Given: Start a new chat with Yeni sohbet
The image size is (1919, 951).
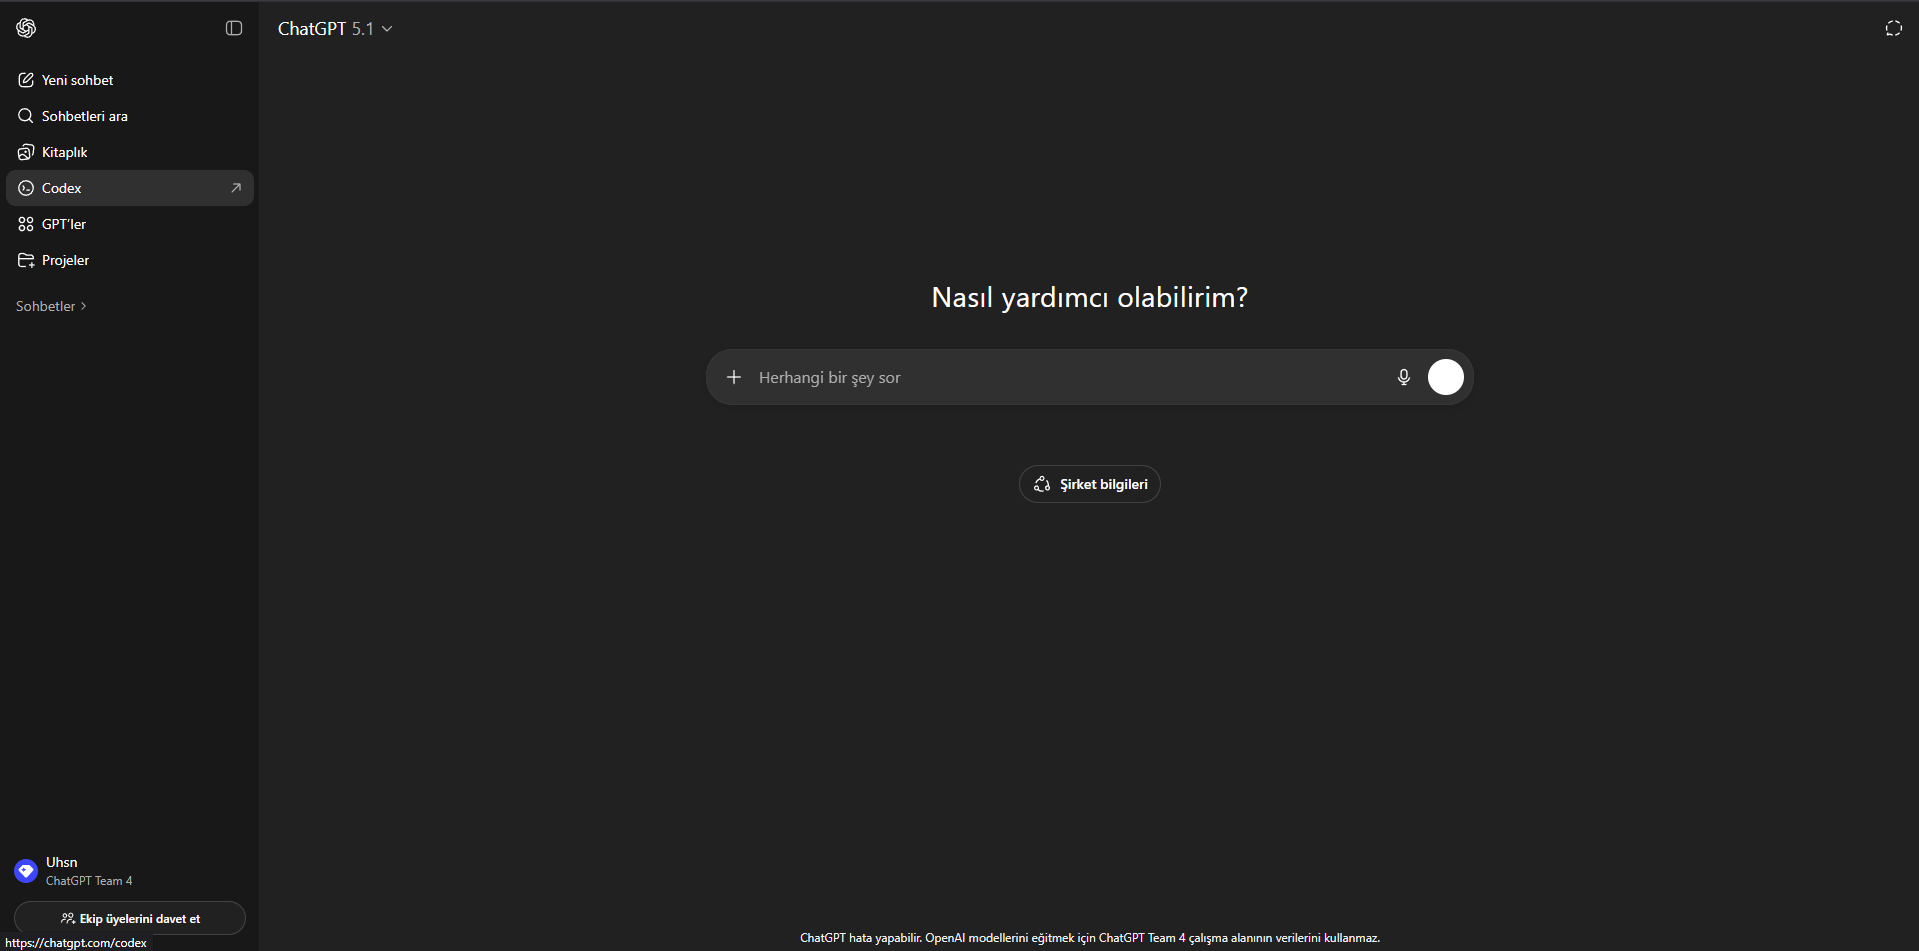Looking at the screenshot, I should 78,80.
